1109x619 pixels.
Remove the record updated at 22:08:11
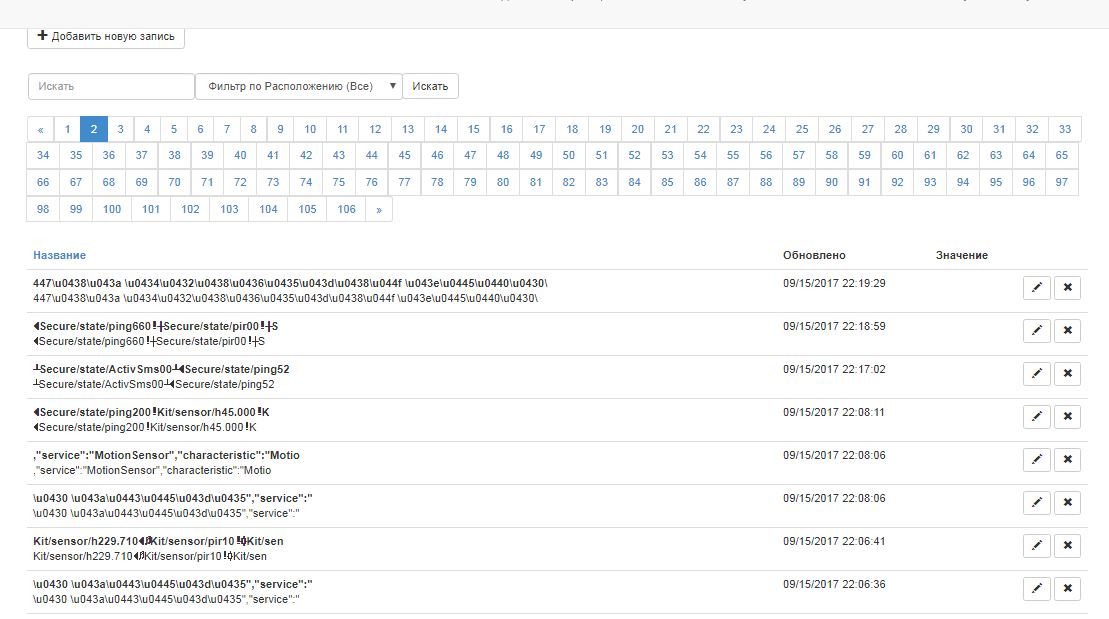pyautogui.click(x=1067, y=417)
